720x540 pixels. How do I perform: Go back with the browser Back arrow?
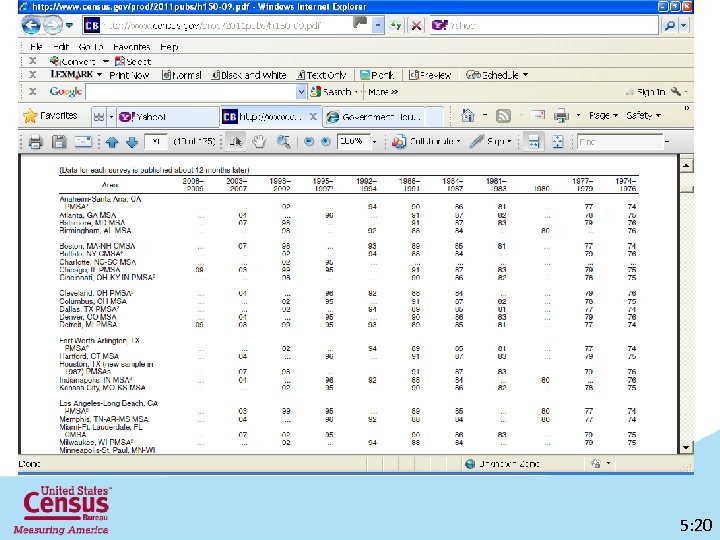[31, 25]
